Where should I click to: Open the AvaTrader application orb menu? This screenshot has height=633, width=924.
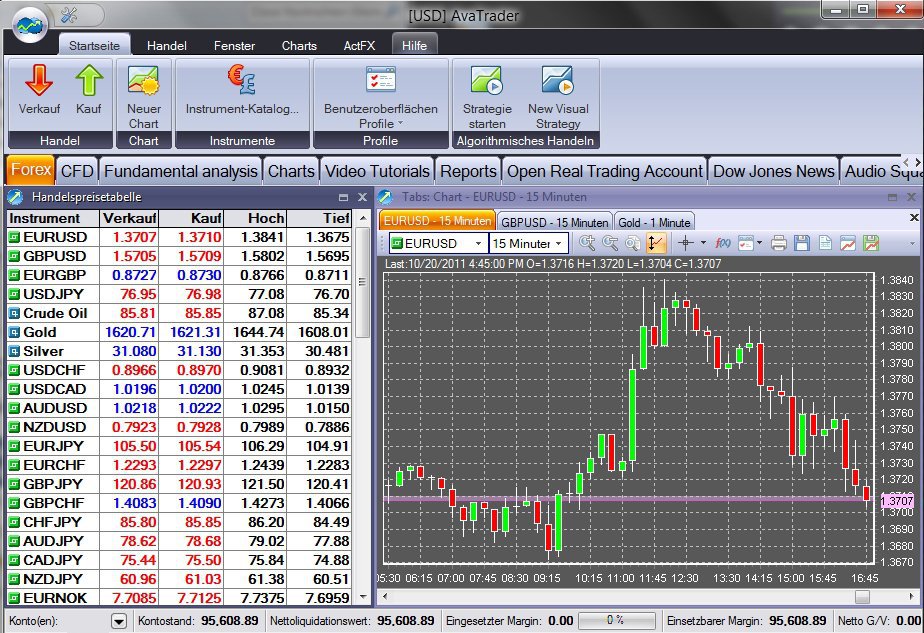pyautogui.click(x=29, y=24)
